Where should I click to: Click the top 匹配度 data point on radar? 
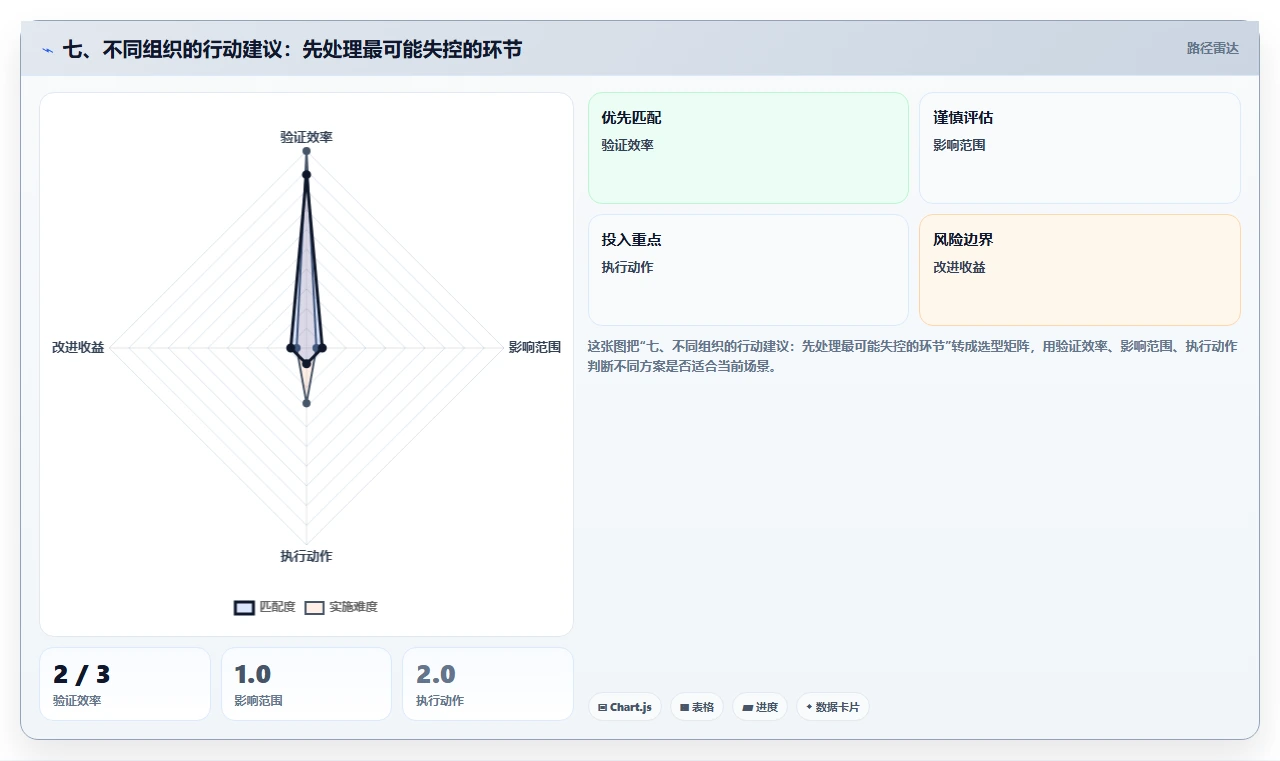(306, 174)
